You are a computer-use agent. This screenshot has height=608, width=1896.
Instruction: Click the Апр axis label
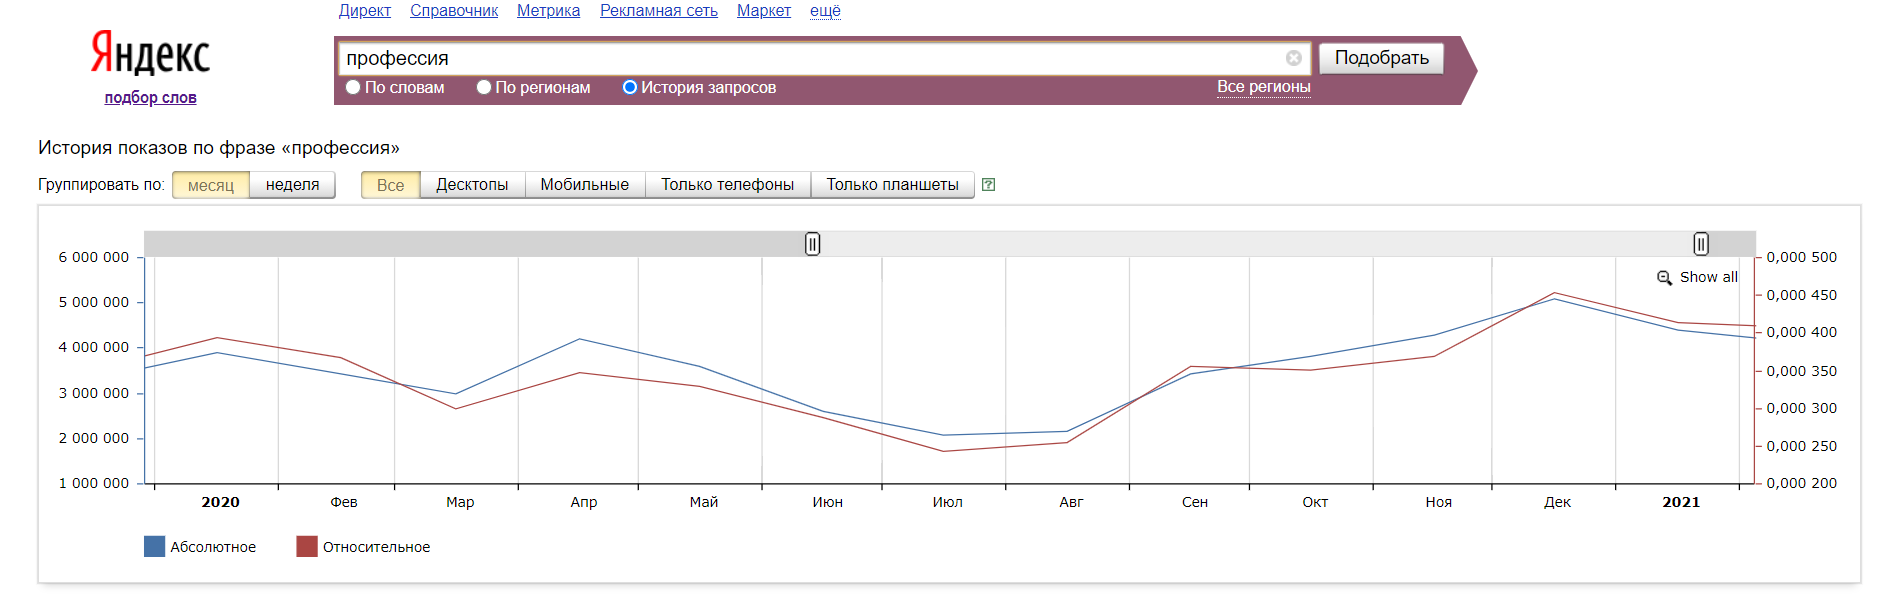(x=584, y=502)
